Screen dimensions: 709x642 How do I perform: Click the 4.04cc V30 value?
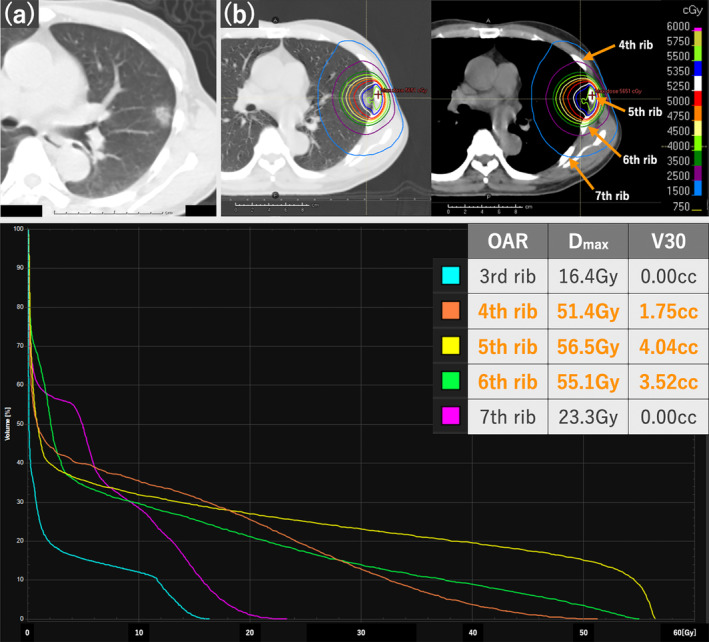[668, 346]
